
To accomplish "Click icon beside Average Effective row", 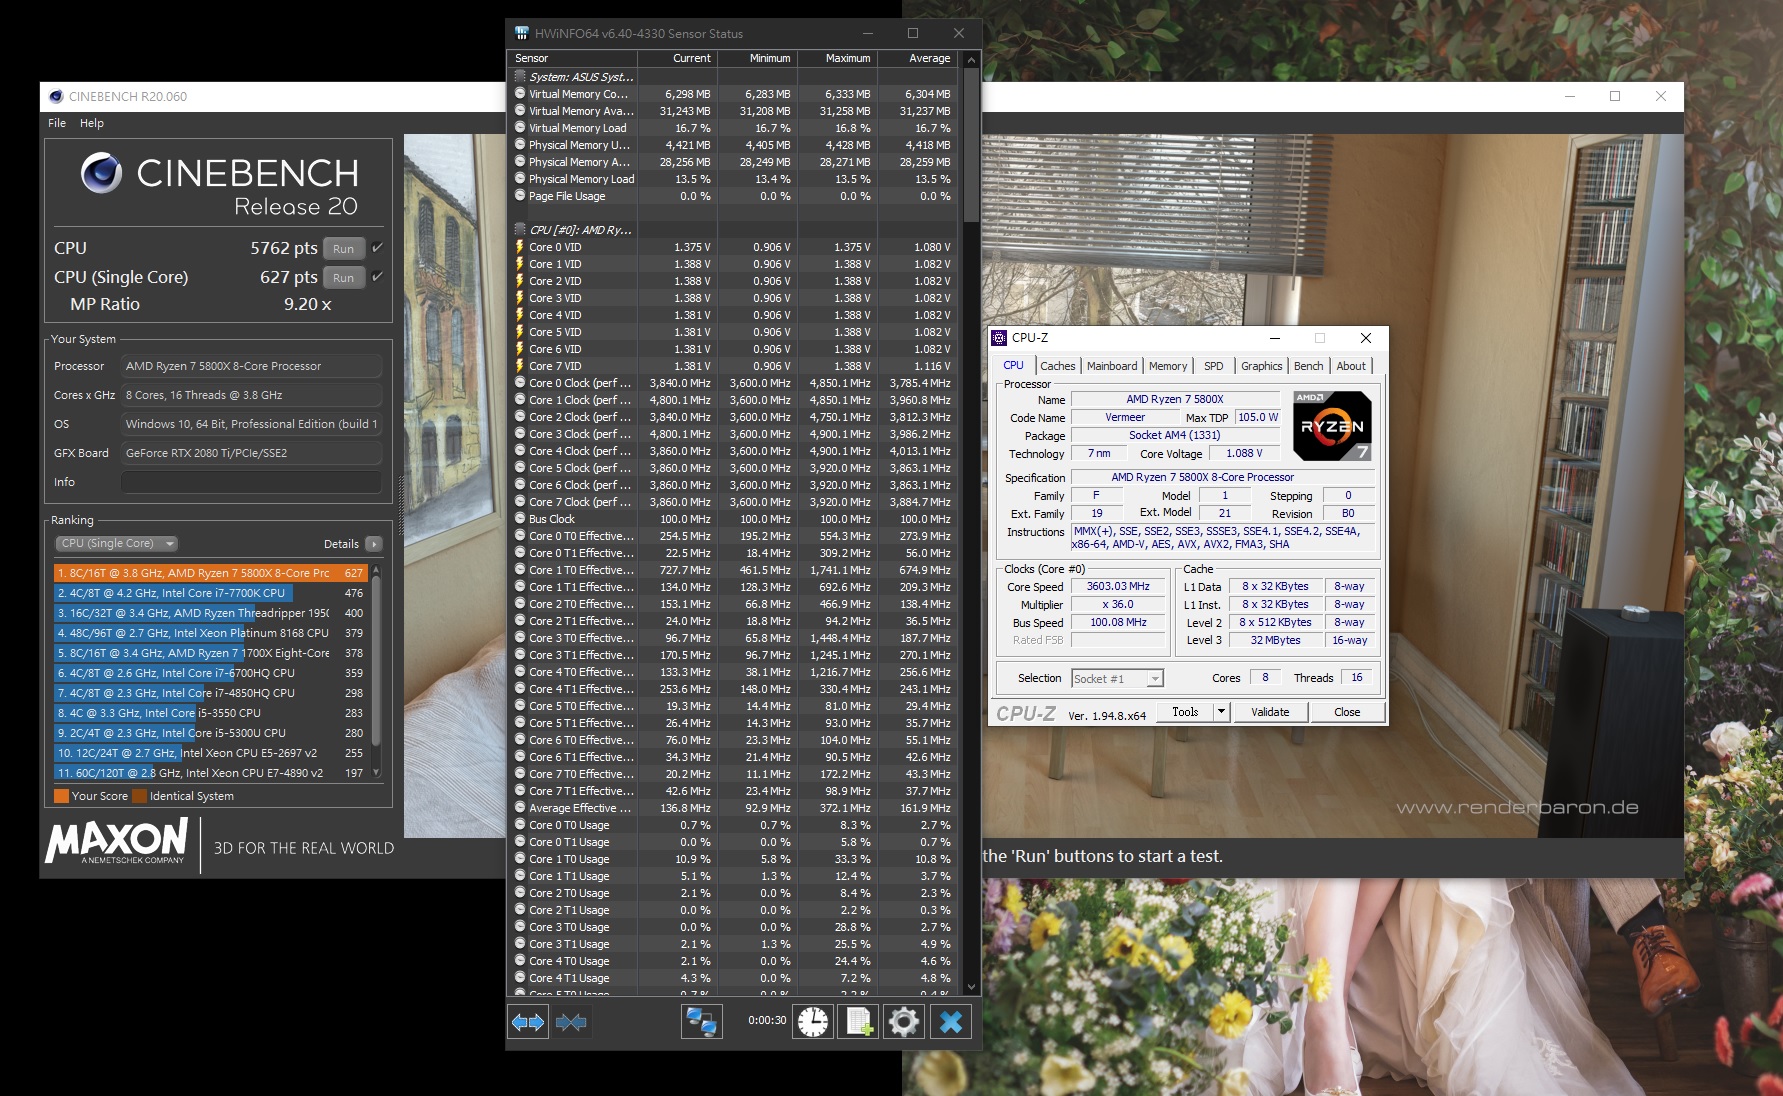I will point(520,808).
